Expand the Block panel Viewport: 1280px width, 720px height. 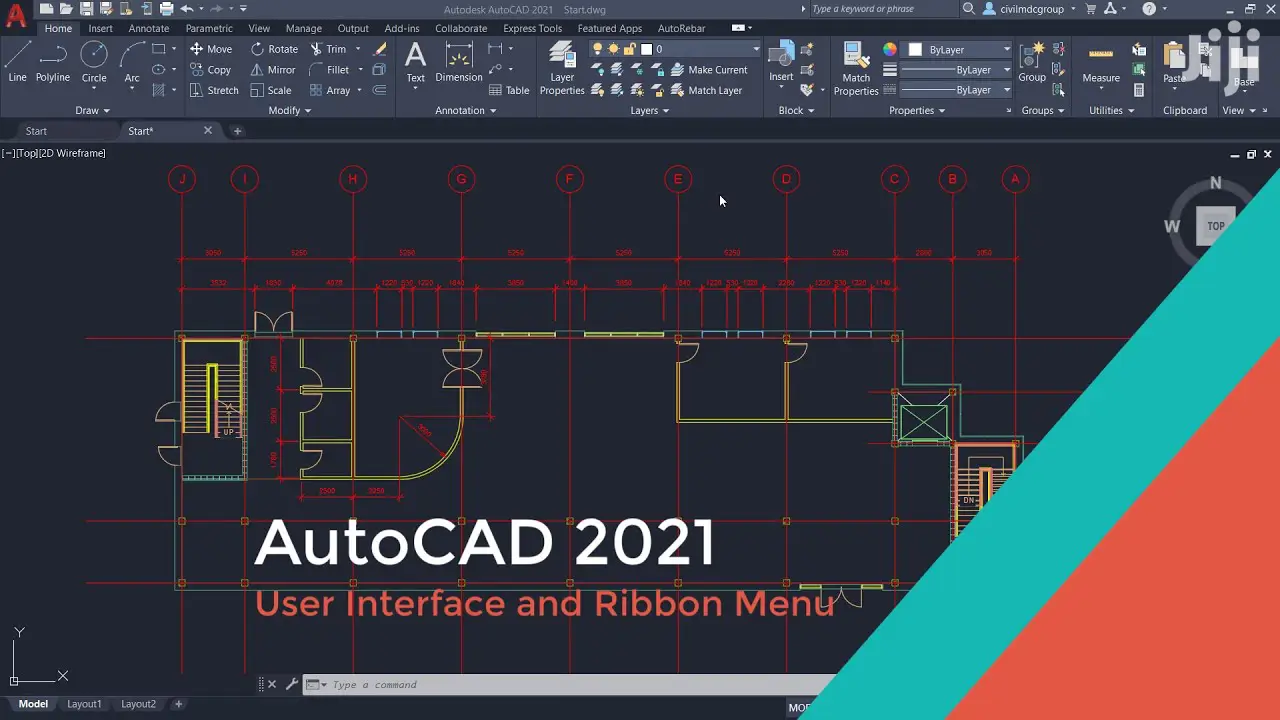click(797, 110)
